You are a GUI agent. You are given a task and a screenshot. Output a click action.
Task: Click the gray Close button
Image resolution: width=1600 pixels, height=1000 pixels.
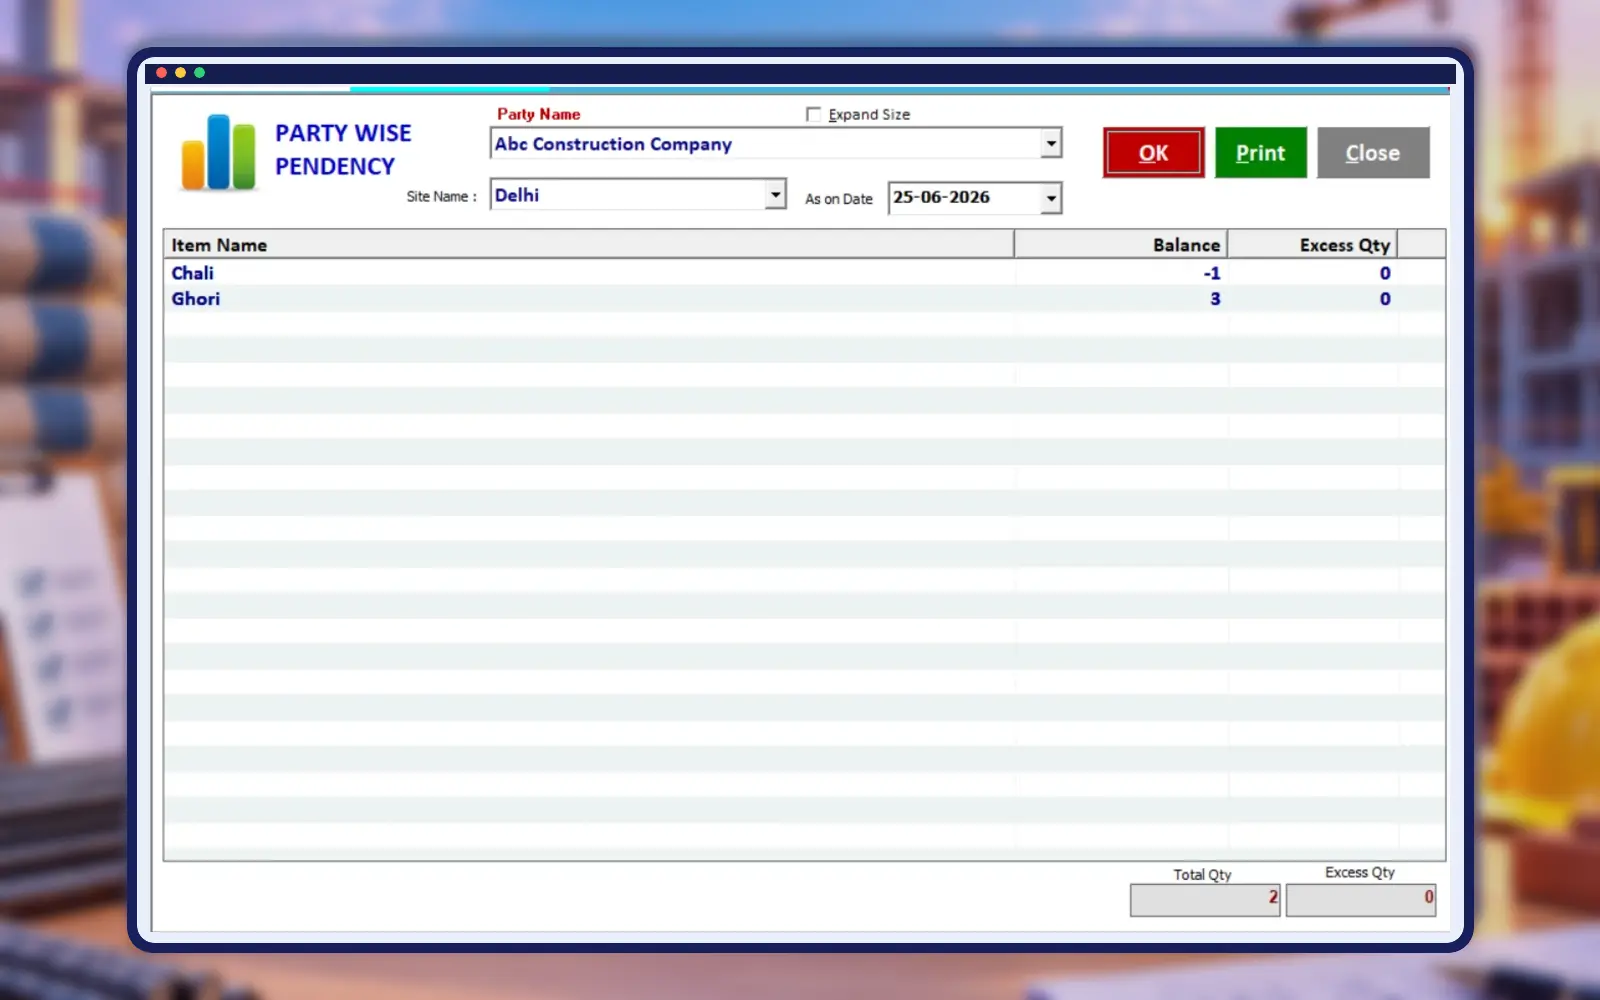click(x=1373, y=153)
